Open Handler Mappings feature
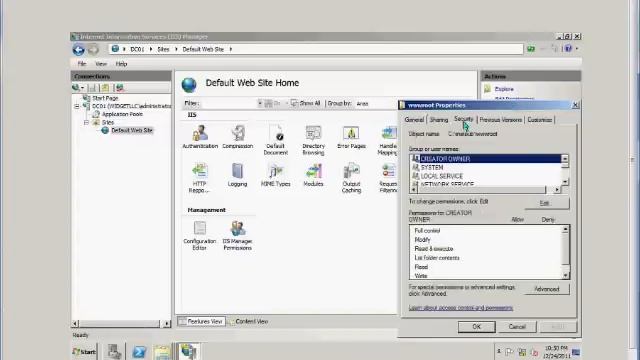Viewport: 640px width, 360px height. (388, 140)
